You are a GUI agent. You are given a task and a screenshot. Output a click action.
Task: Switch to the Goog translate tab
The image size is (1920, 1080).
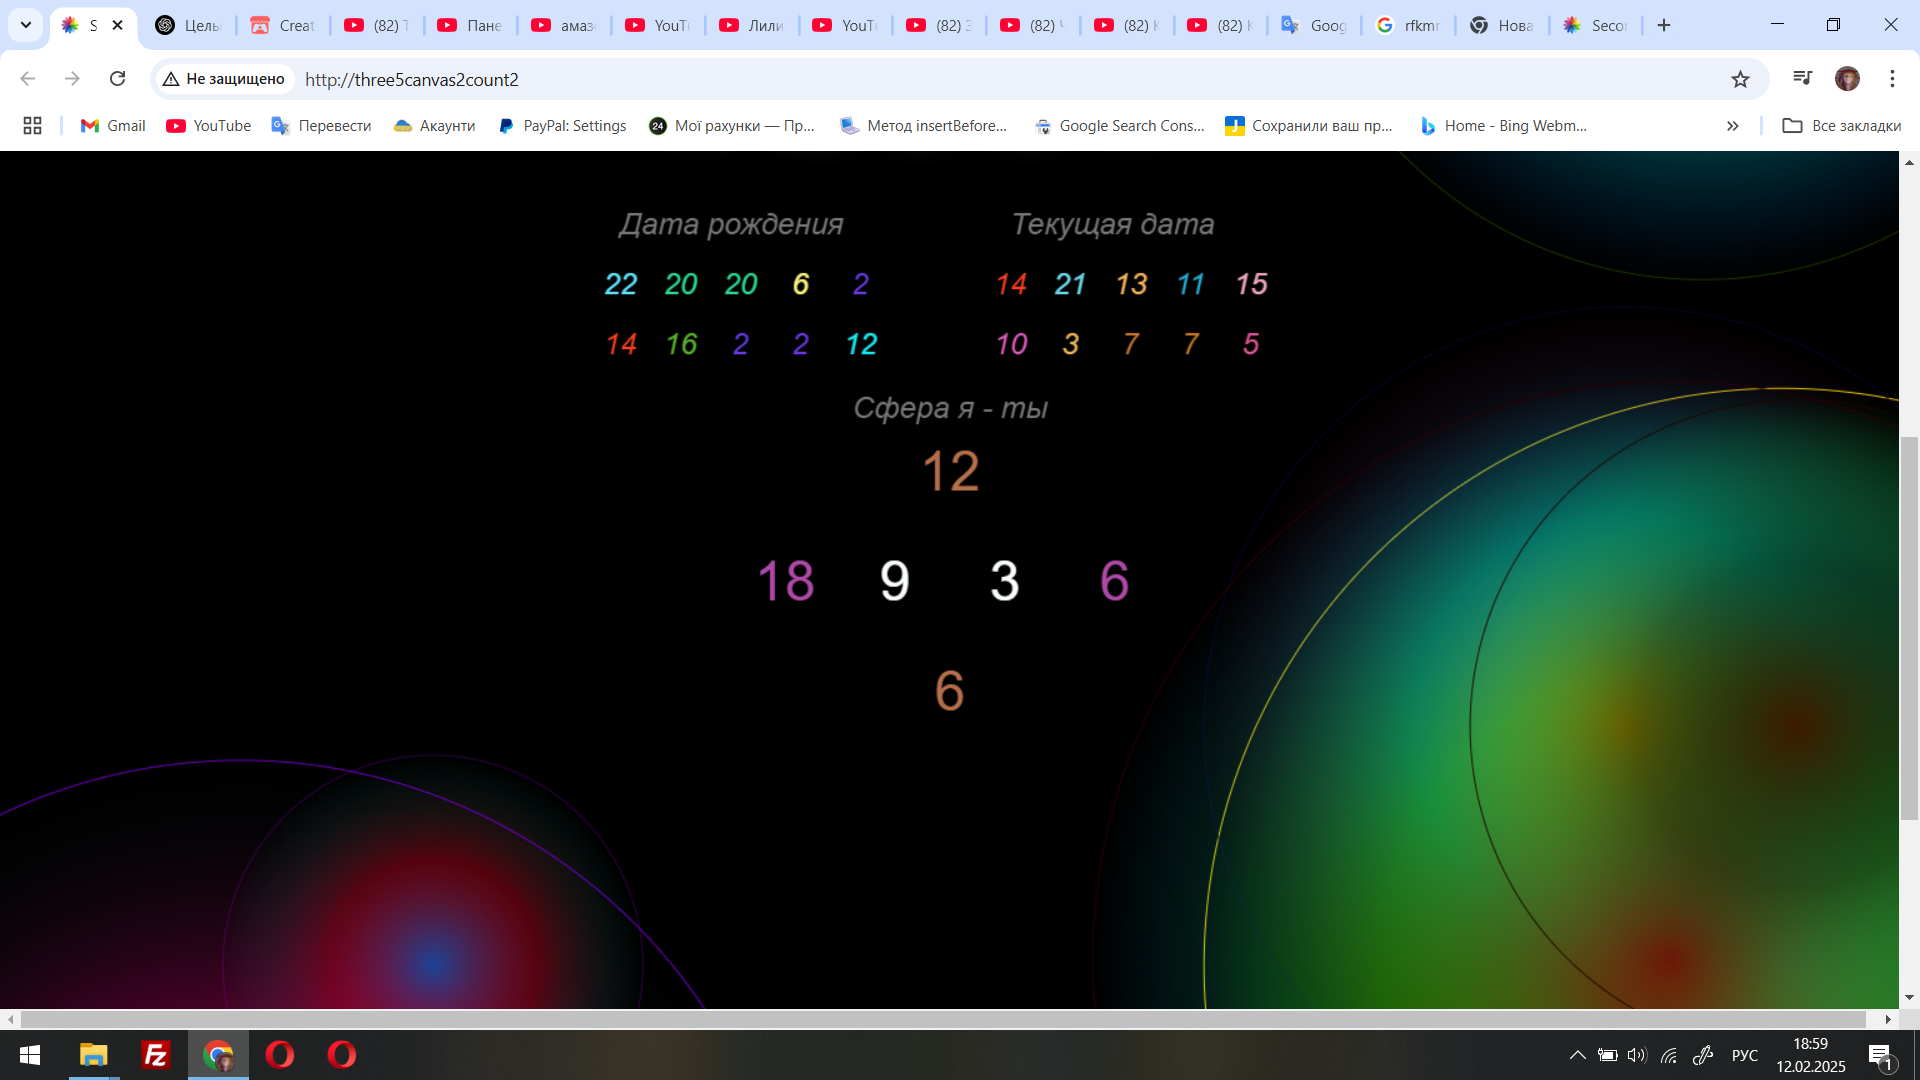pos(1314,25)
